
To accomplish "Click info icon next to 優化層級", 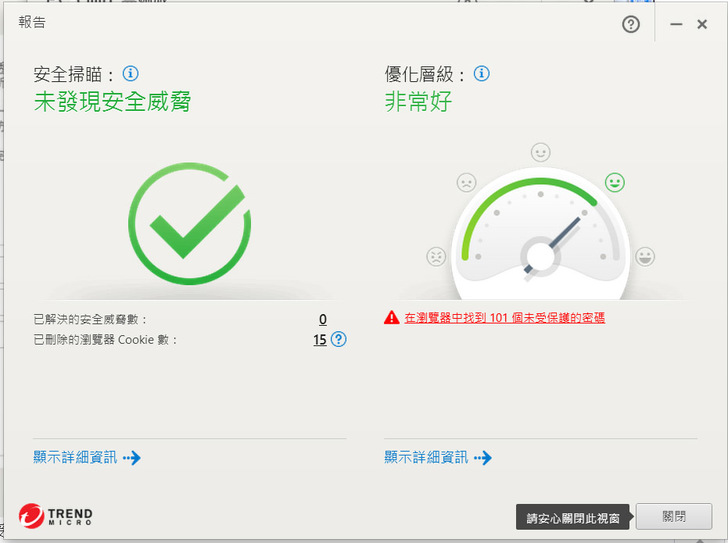I will coord(481,74).
